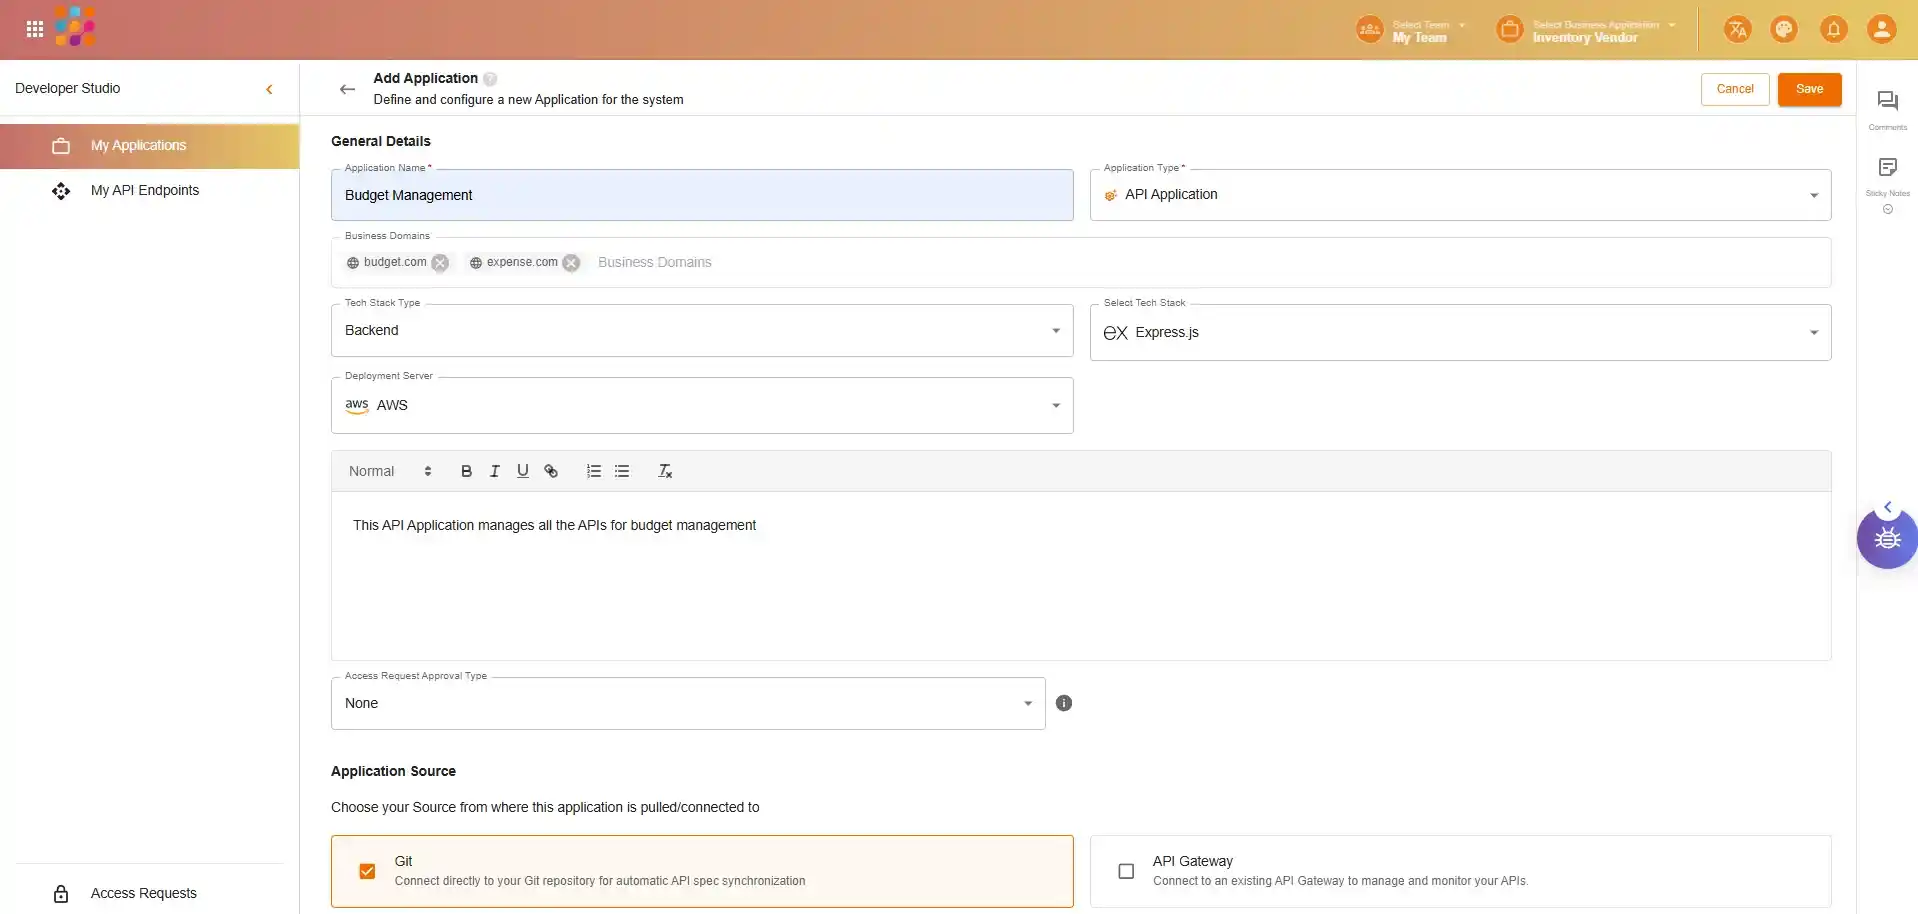
Task: Create an ordered numbered list
Action: [x=593, y=471]
